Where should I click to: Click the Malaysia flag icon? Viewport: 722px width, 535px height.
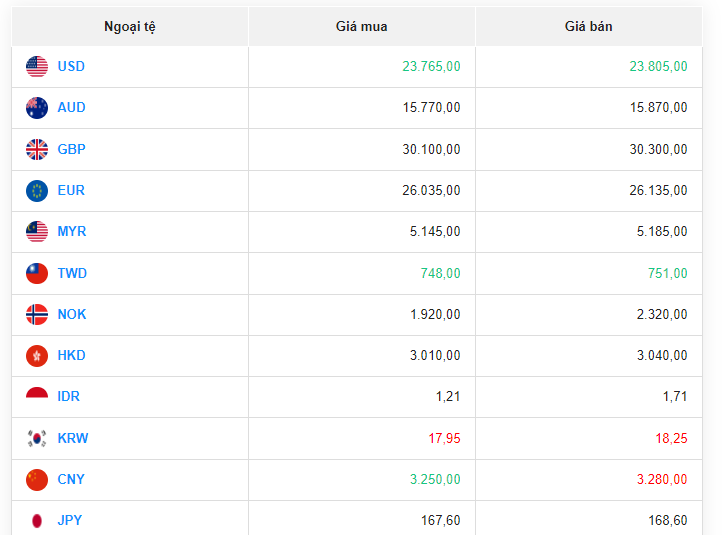[x=37, y=232]
